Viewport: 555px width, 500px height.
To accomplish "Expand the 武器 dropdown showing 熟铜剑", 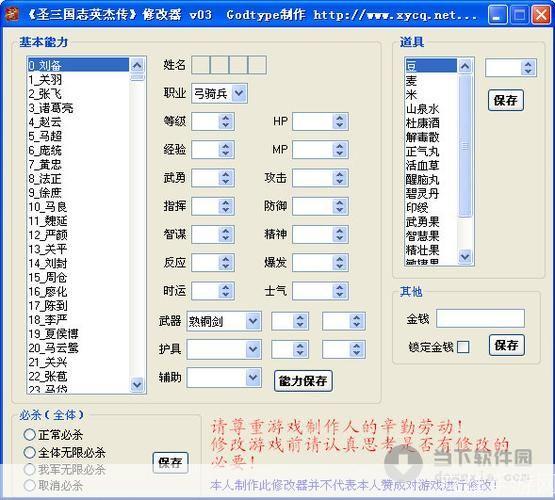I will click(x=224, y=321).
